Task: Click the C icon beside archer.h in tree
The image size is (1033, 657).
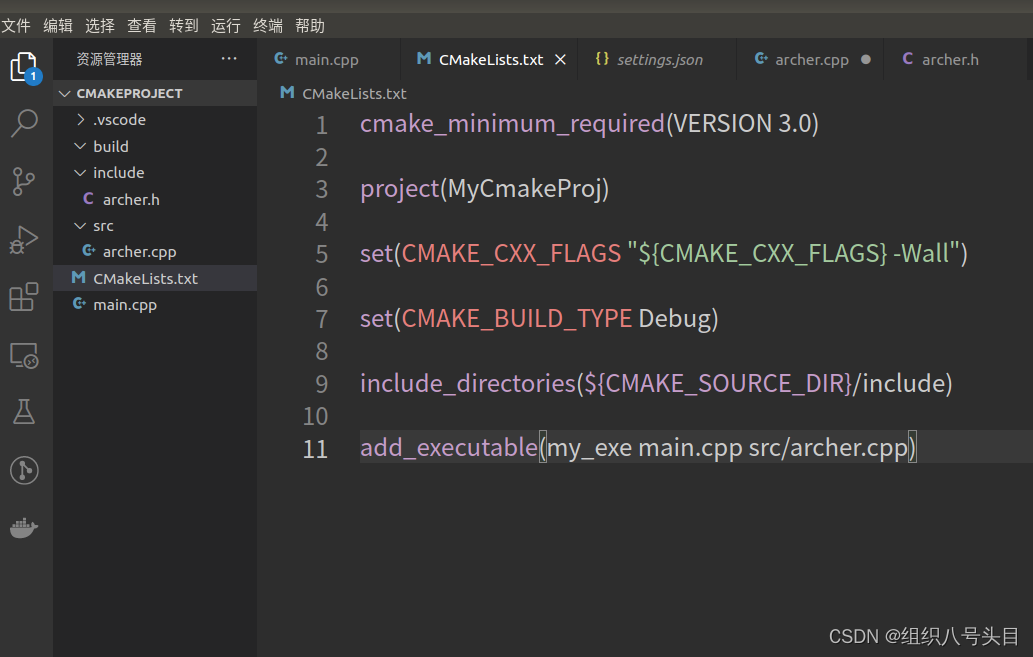Action: tap(88, 198)
